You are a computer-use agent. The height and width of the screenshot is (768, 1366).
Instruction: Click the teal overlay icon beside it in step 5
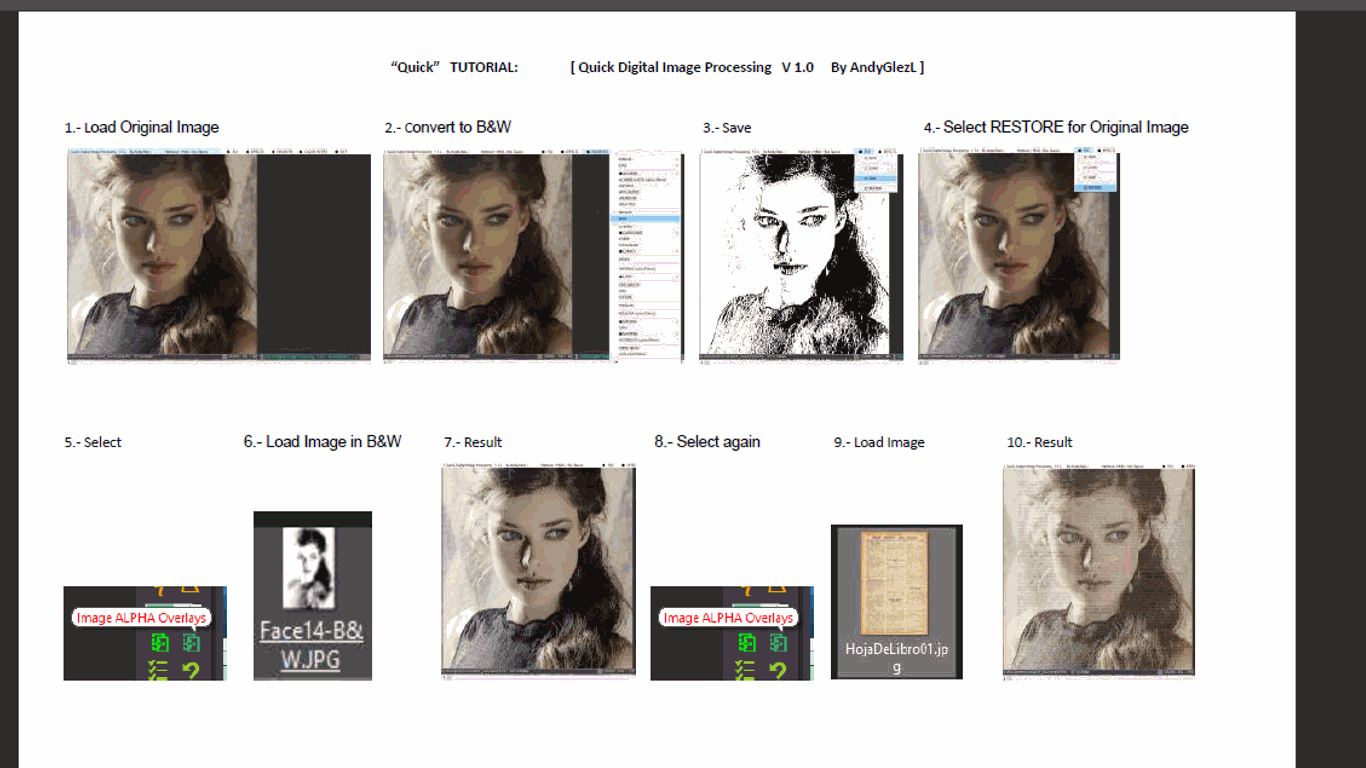pyautogui.click(x=191, y=643)
